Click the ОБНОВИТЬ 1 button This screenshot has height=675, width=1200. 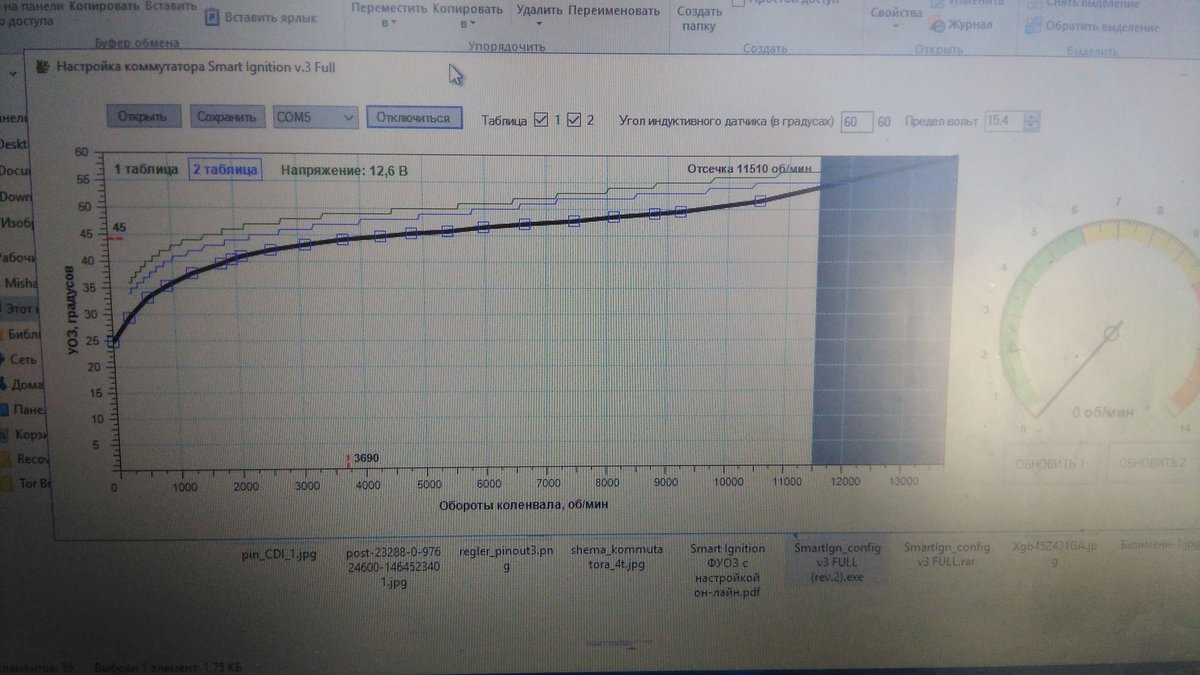pyautogui.click(x=1051, y=464)
